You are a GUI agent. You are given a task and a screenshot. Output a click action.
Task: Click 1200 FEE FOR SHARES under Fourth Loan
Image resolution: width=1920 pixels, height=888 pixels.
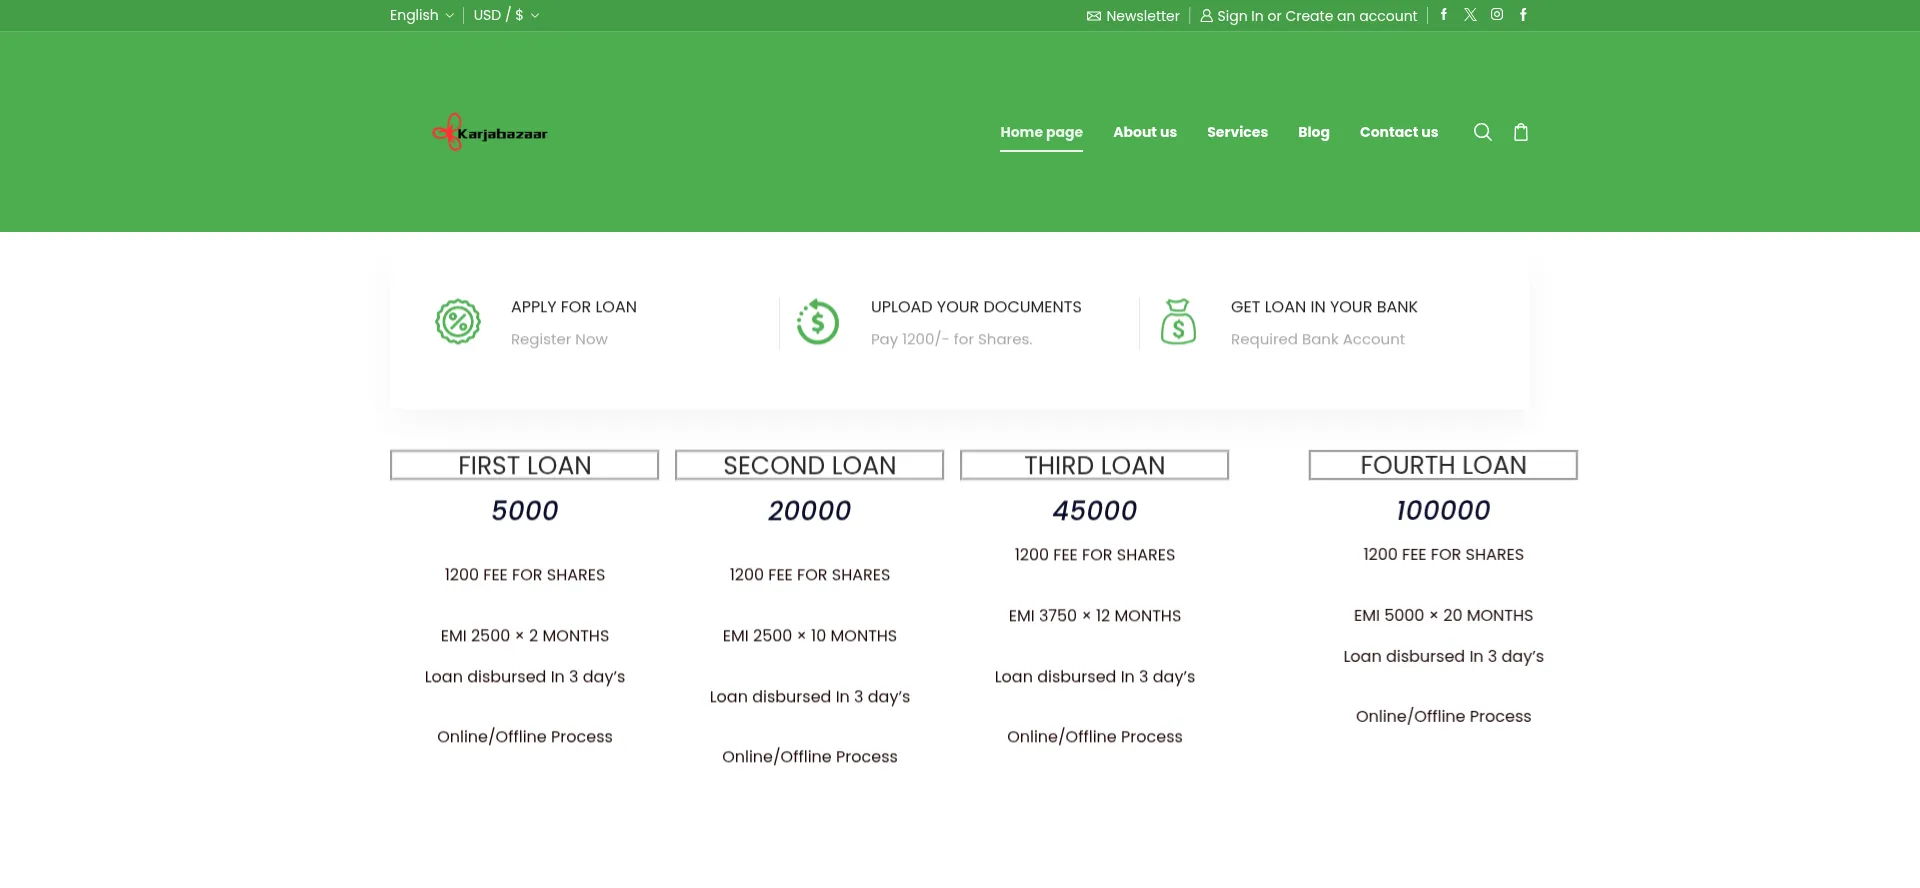[1443, 555]
